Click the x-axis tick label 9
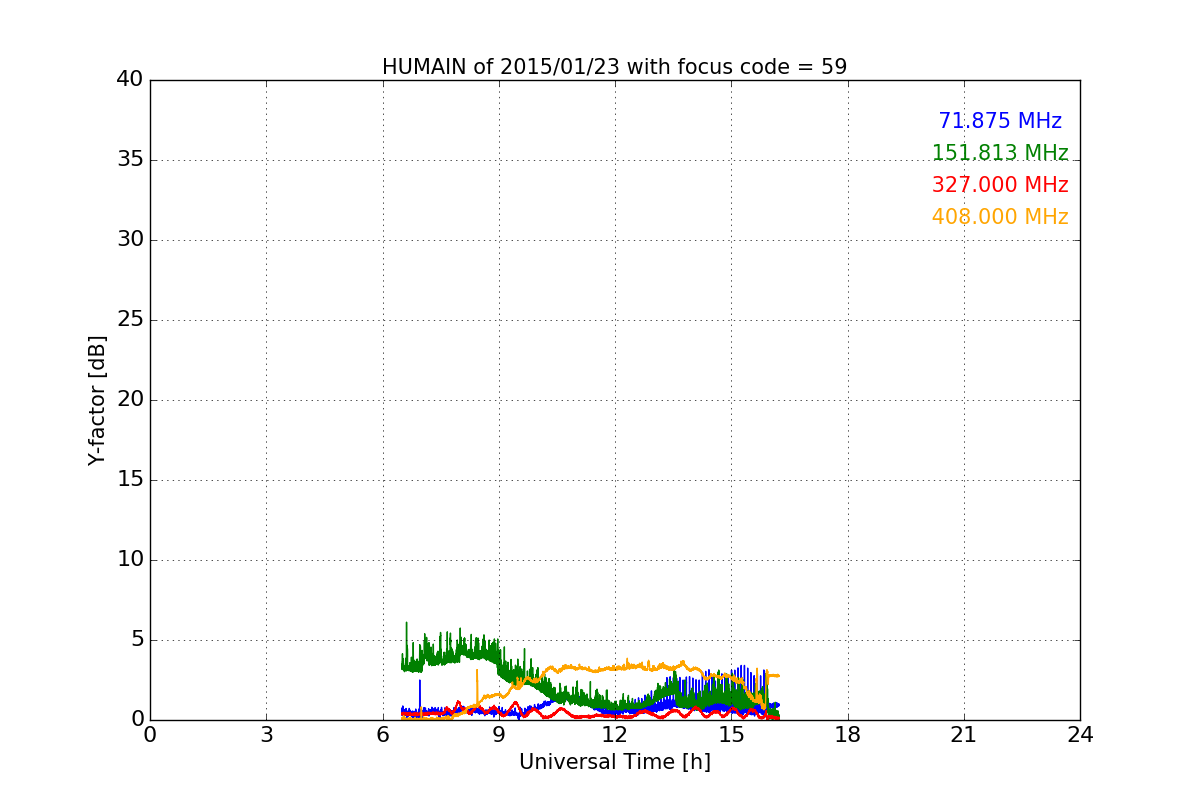 coord(499,734)
